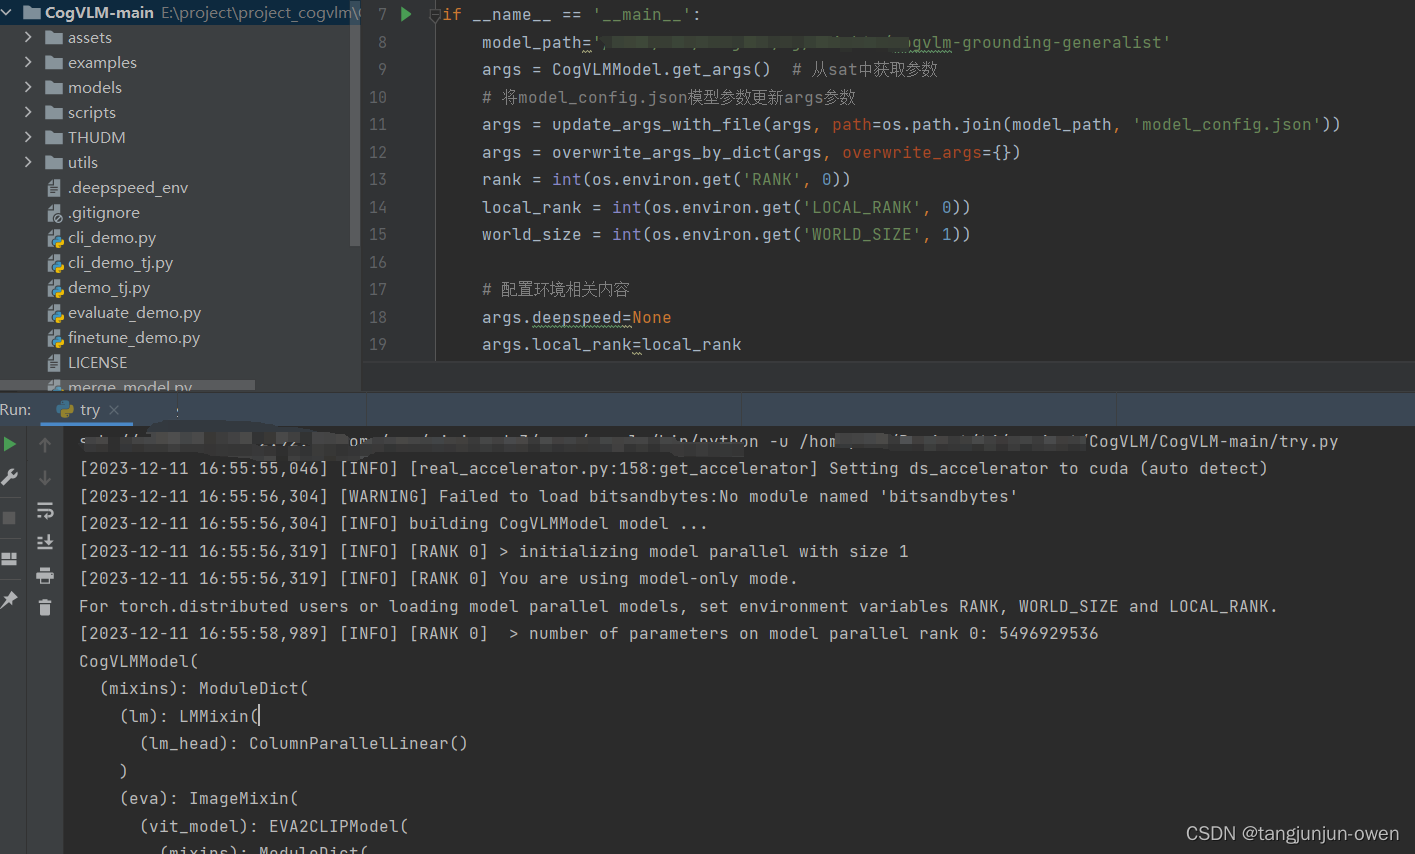Screen dimensions: 1415x854
Task: Run main block from line 7 gutter arrow
Action: (x=406, y=15)
